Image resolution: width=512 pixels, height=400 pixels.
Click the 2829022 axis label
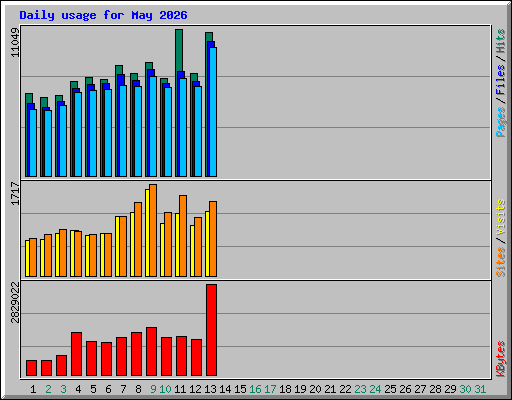click(15, 302)
